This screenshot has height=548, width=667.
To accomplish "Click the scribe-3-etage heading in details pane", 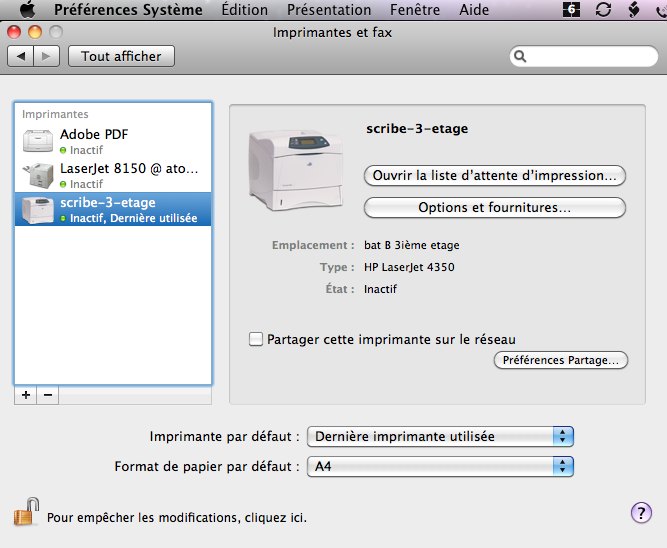I will coord(417,128).
